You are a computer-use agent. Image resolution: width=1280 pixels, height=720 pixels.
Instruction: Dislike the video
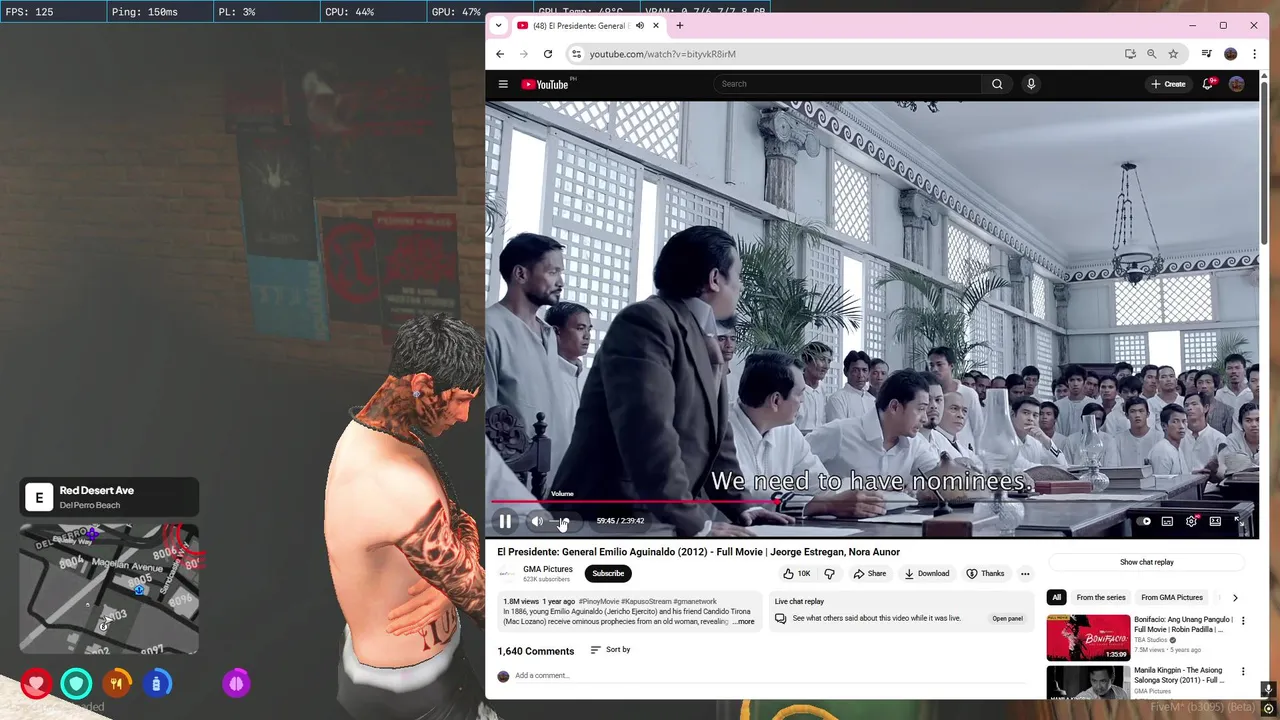pos(829,574)
